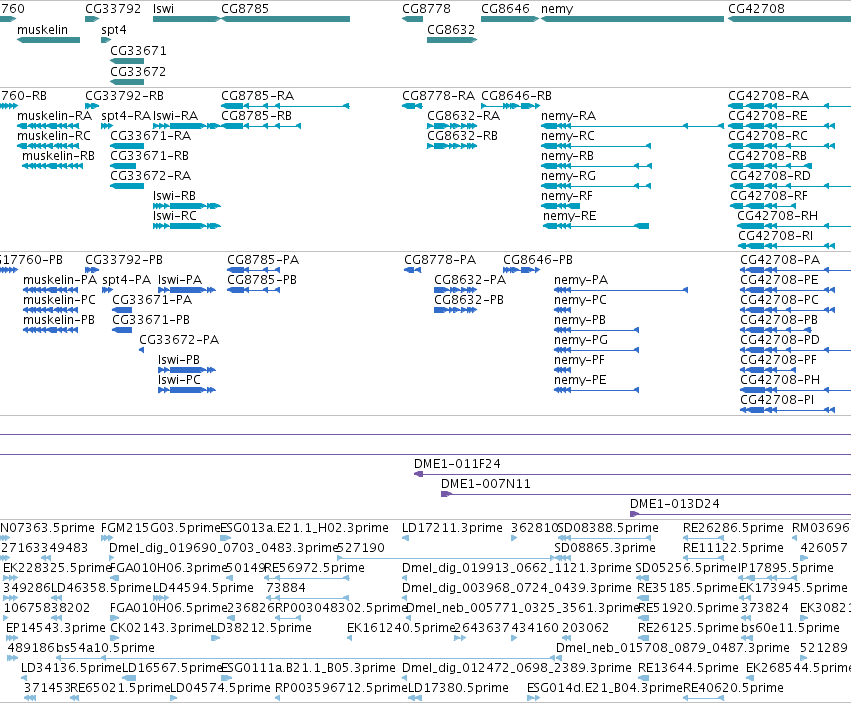Select the Iswi gene label
Image resolution: width=851 pixels, height=703 pixels.
tap(163, 9)
